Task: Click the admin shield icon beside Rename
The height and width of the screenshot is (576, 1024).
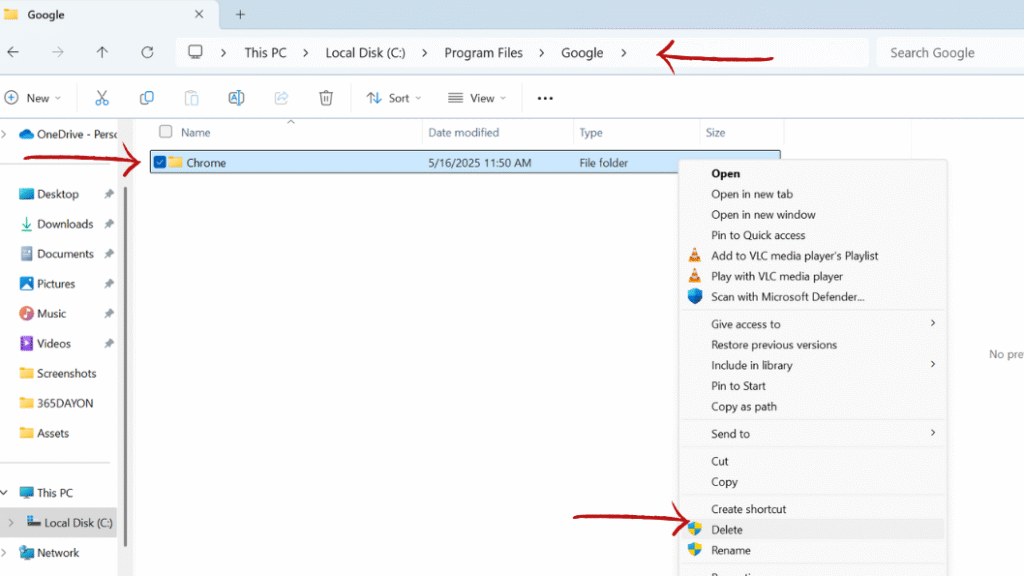Action: [x=694, y=550]
